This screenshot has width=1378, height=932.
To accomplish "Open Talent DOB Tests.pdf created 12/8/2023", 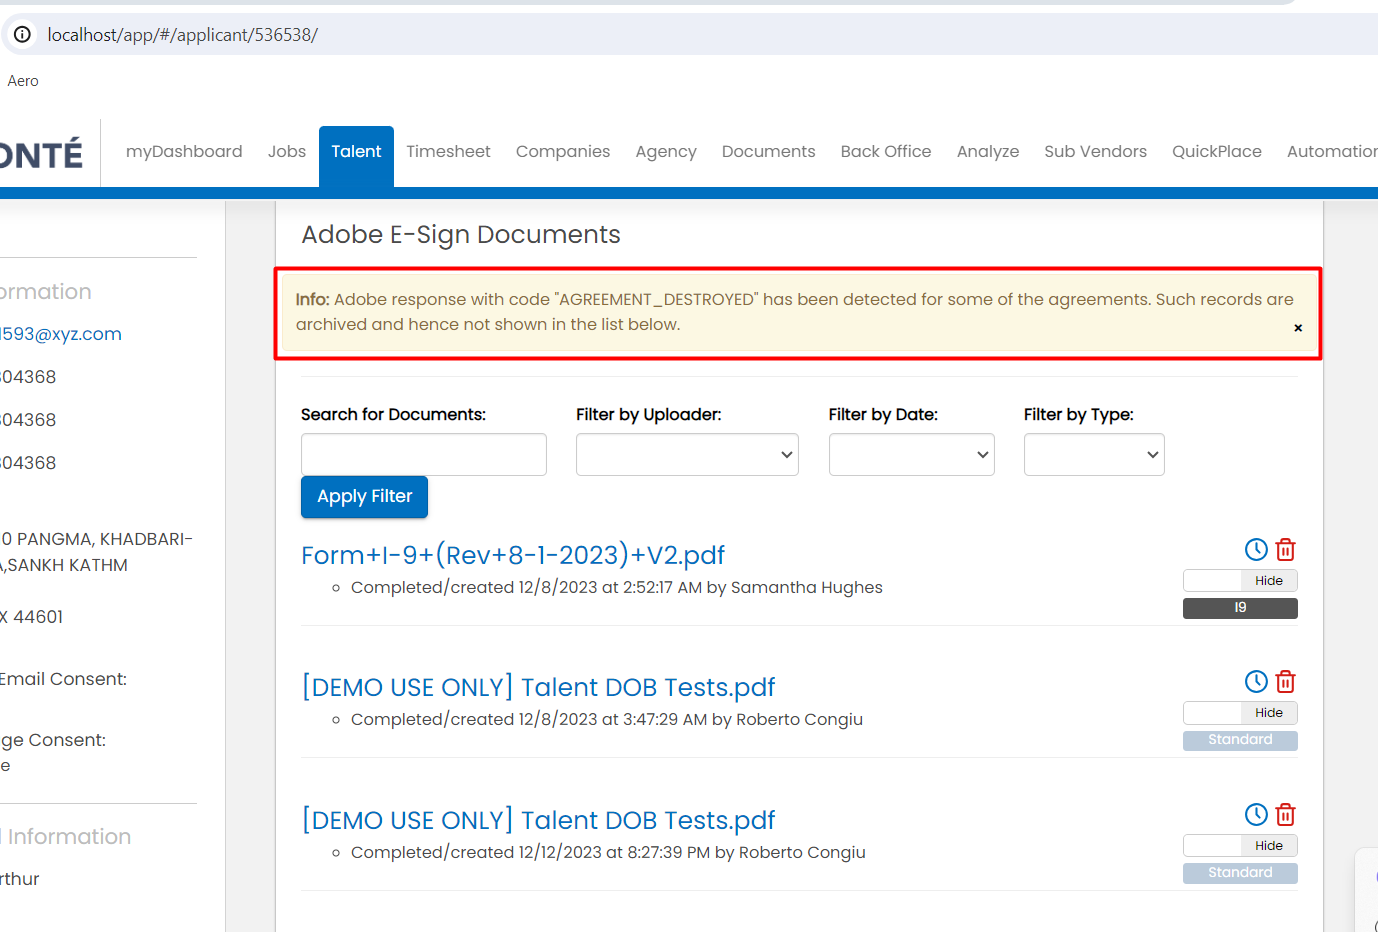I will point(538,687).
